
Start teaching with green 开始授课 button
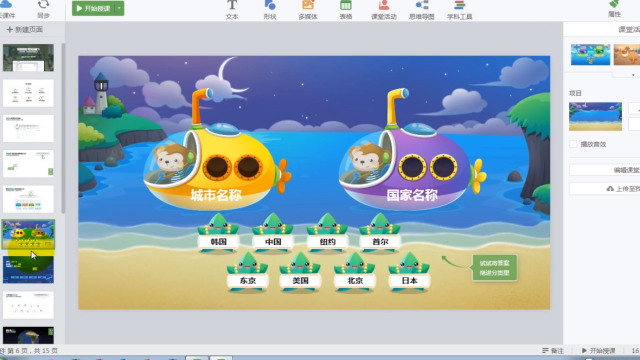(x=93, y=8)
